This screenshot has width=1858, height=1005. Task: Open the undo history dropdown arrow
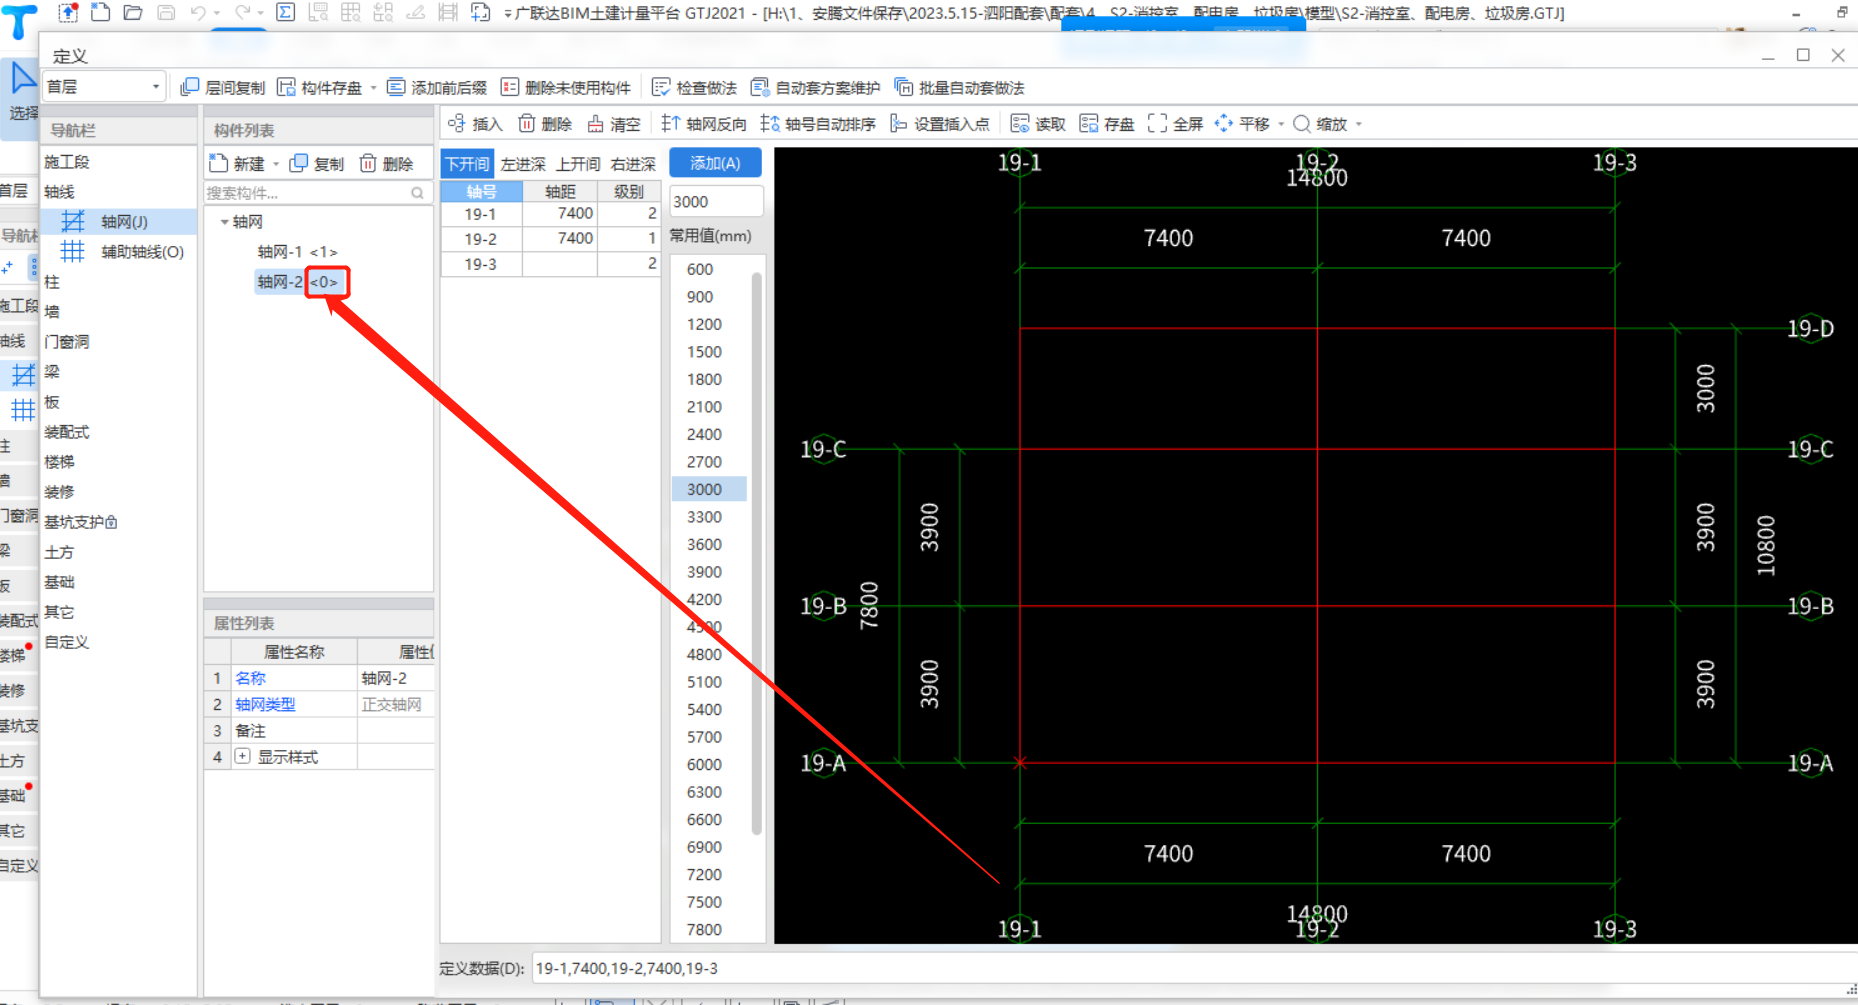217,13
